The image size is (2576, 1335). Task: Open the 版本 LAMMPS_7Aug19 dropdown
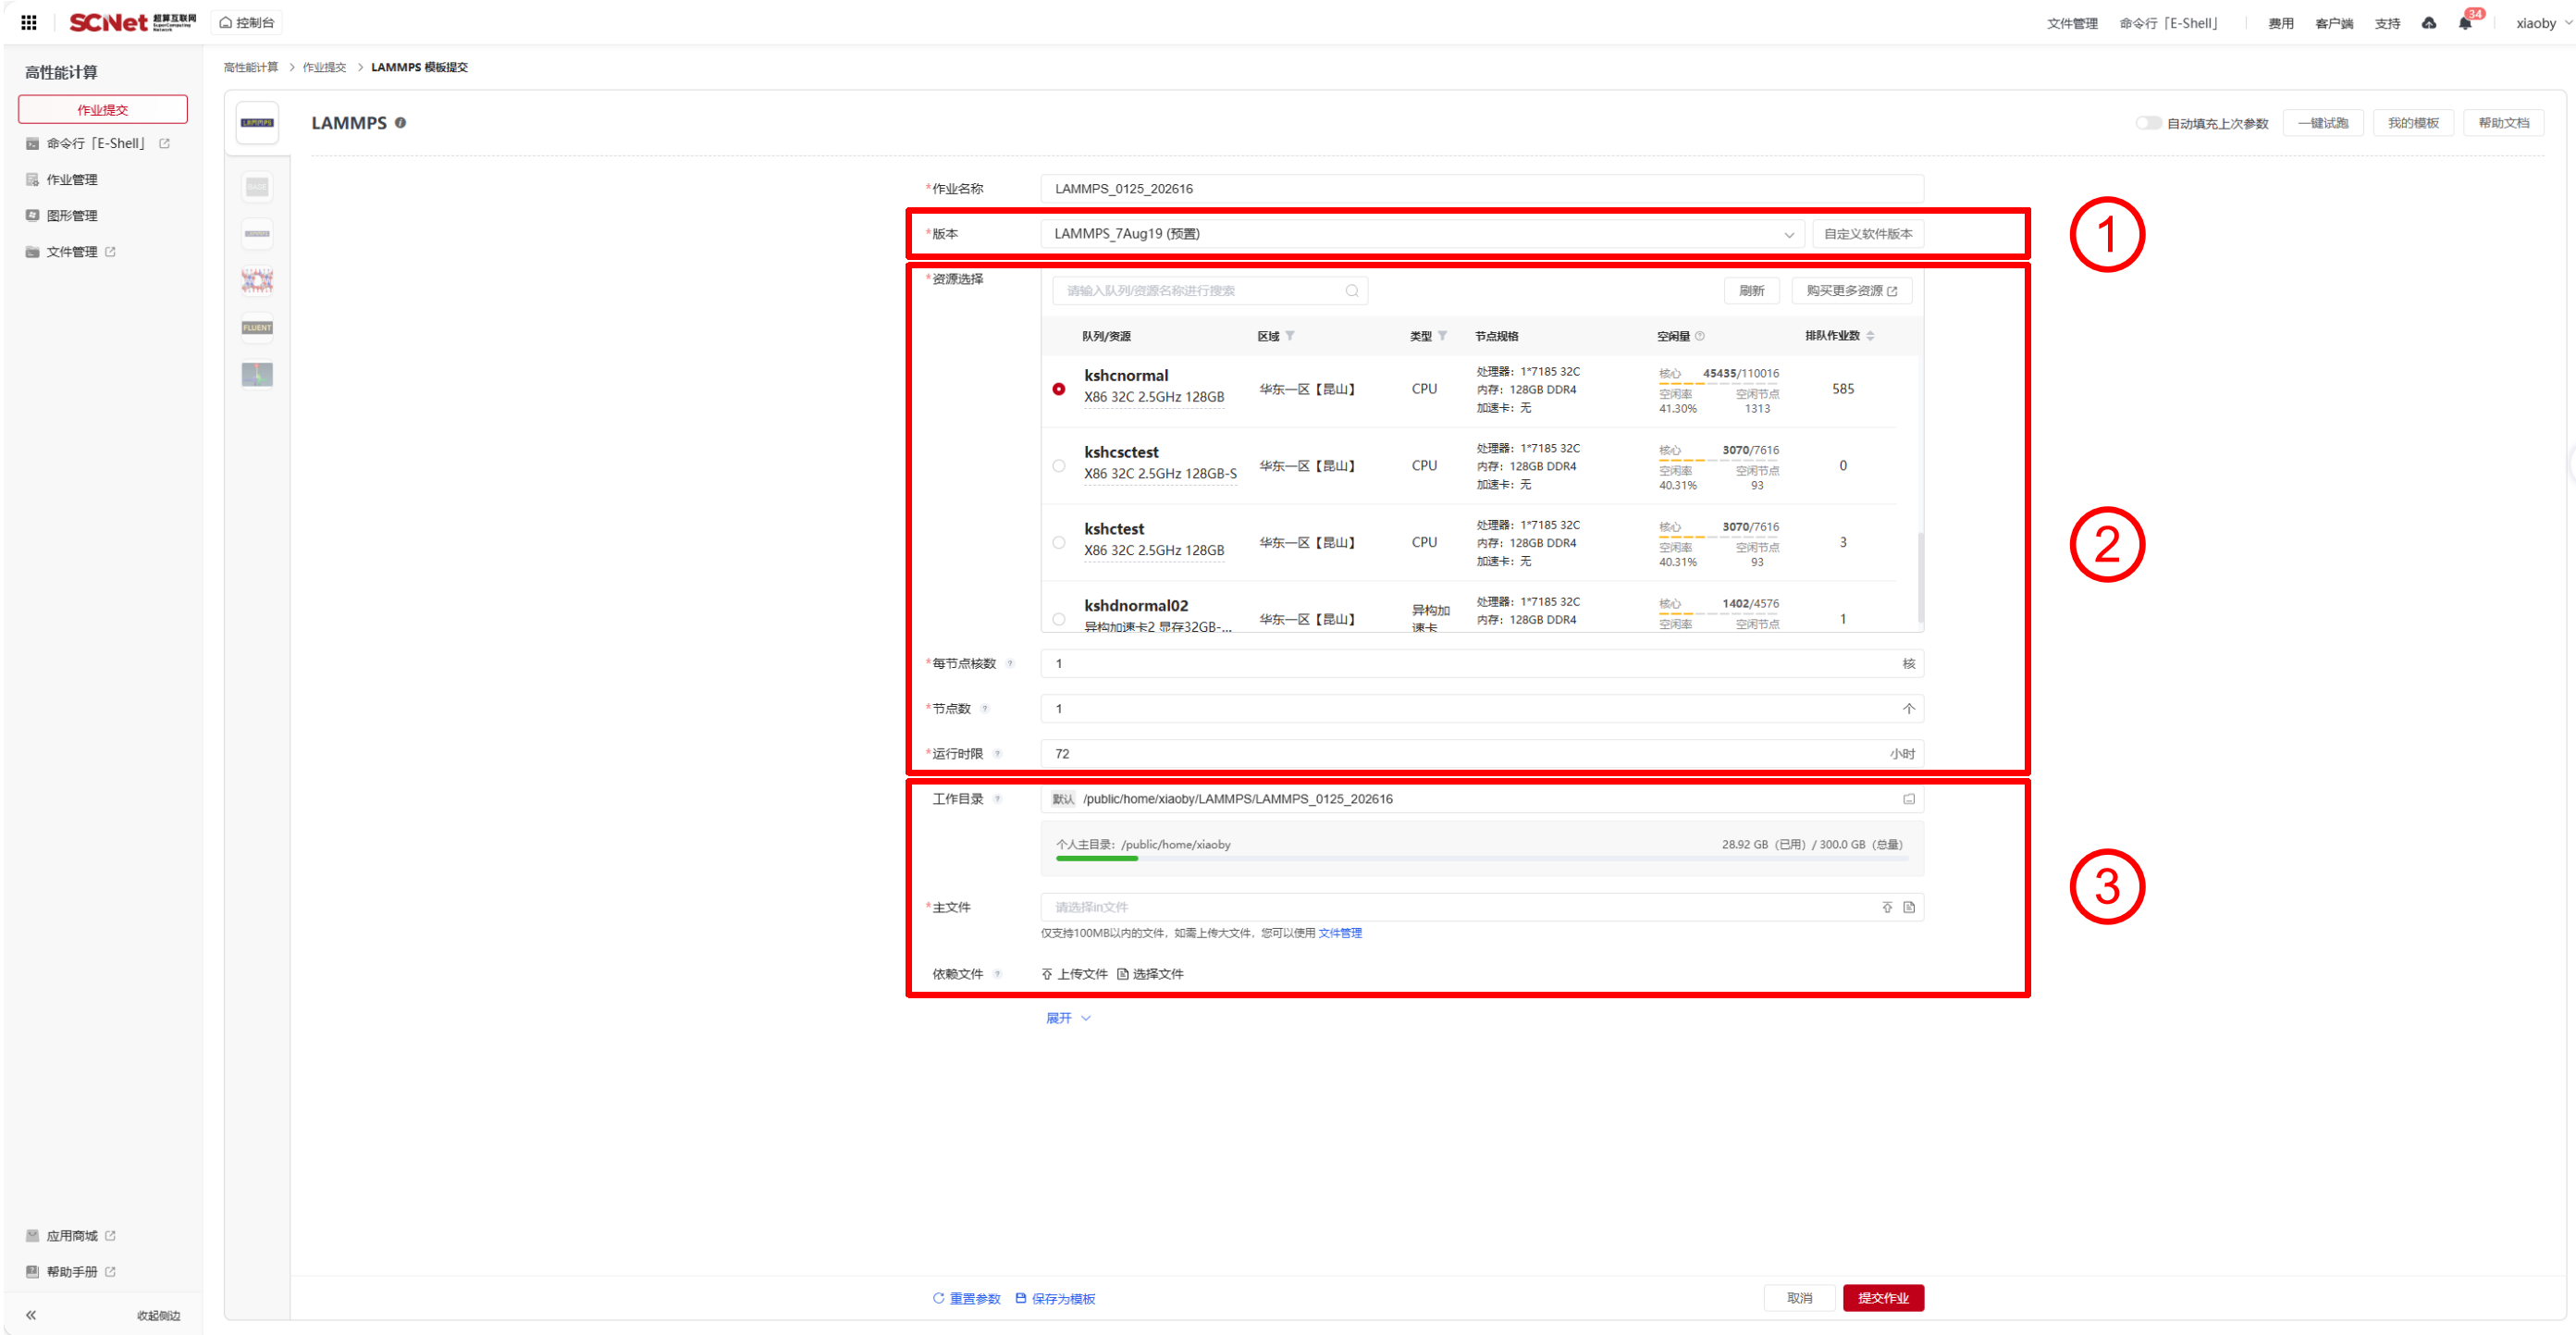(x=1422, y=233)
